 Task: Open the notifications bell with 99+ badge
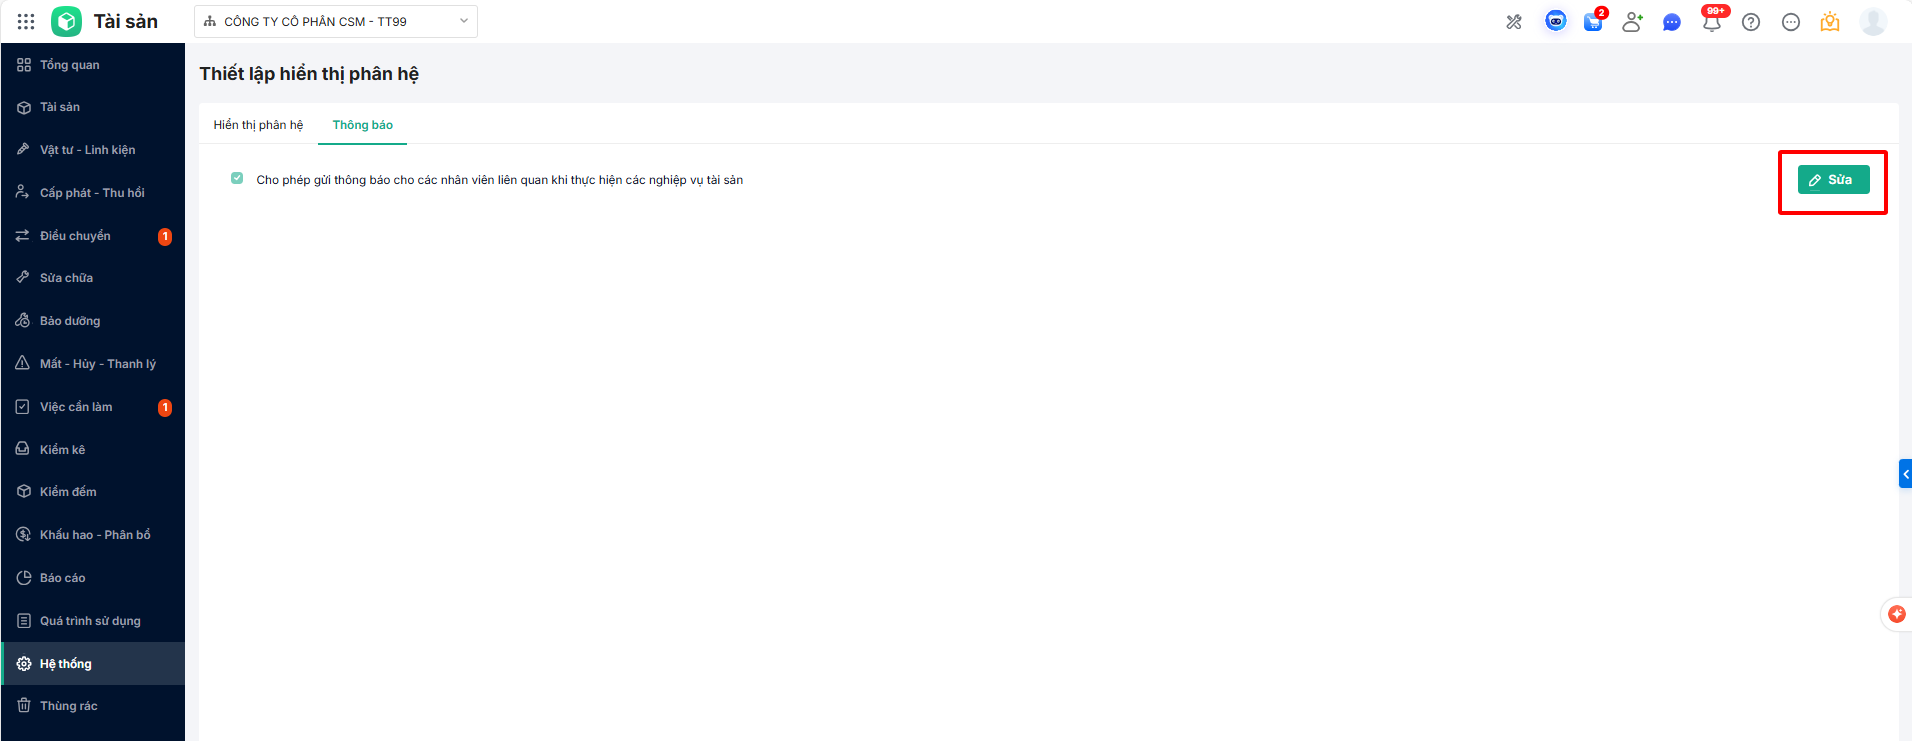(x=1712, y=21)
